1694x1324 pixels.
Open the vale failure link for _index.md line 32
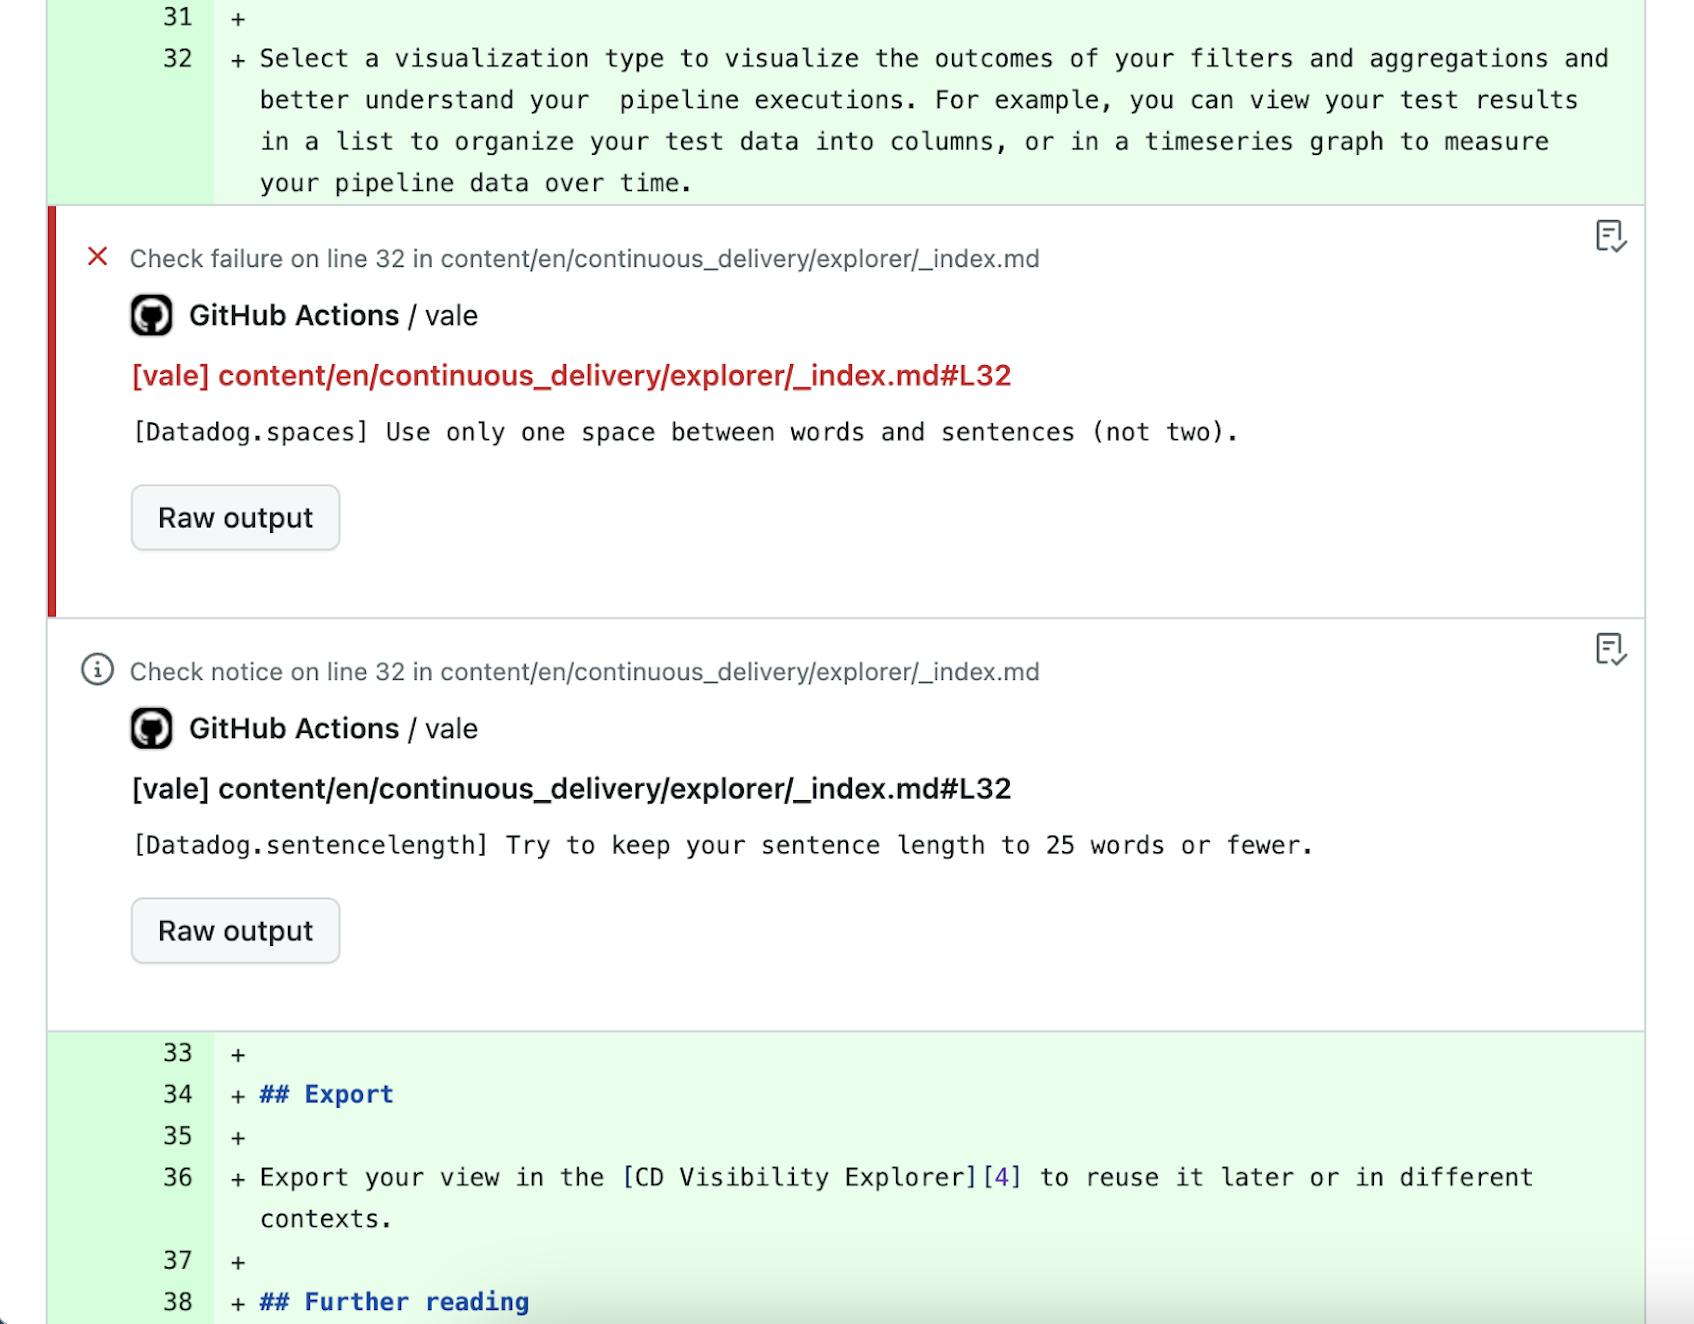click(572, 375)
